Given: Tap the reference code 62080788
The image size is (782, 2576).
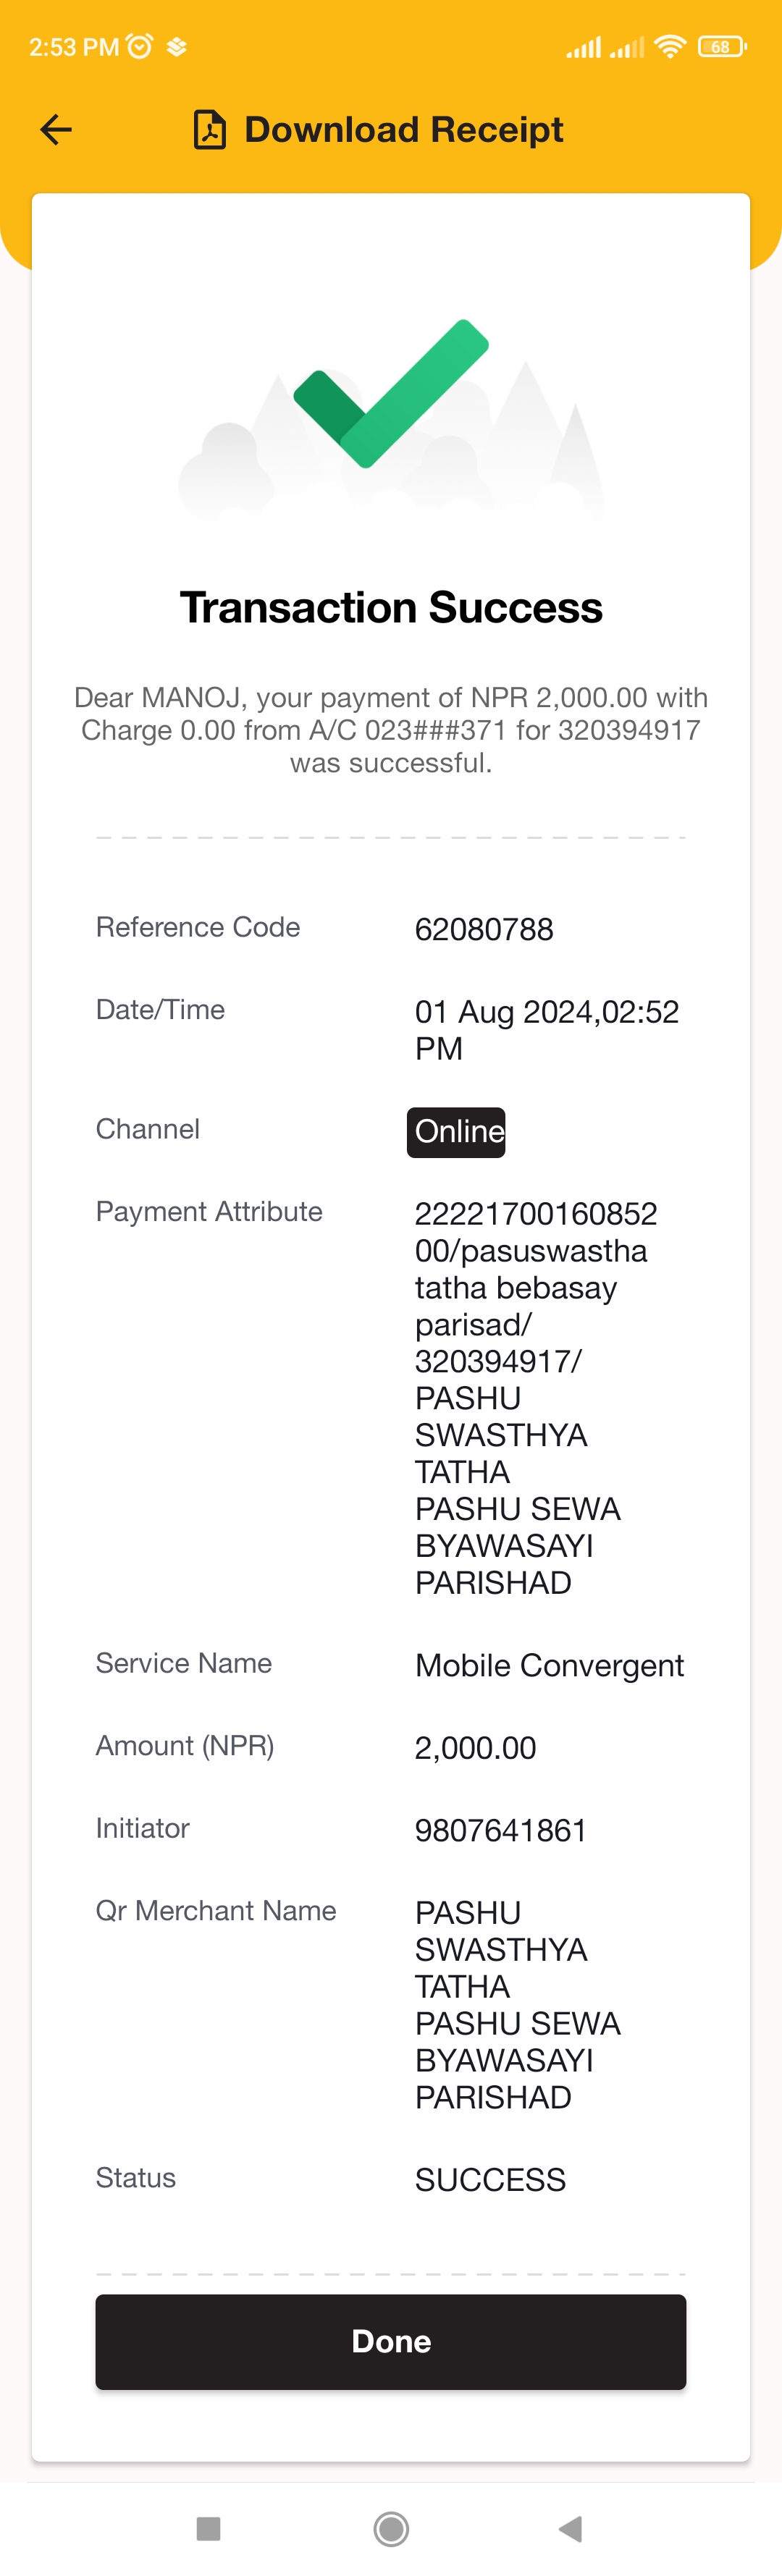Looking at the screenshot, I should click(484, 929).
